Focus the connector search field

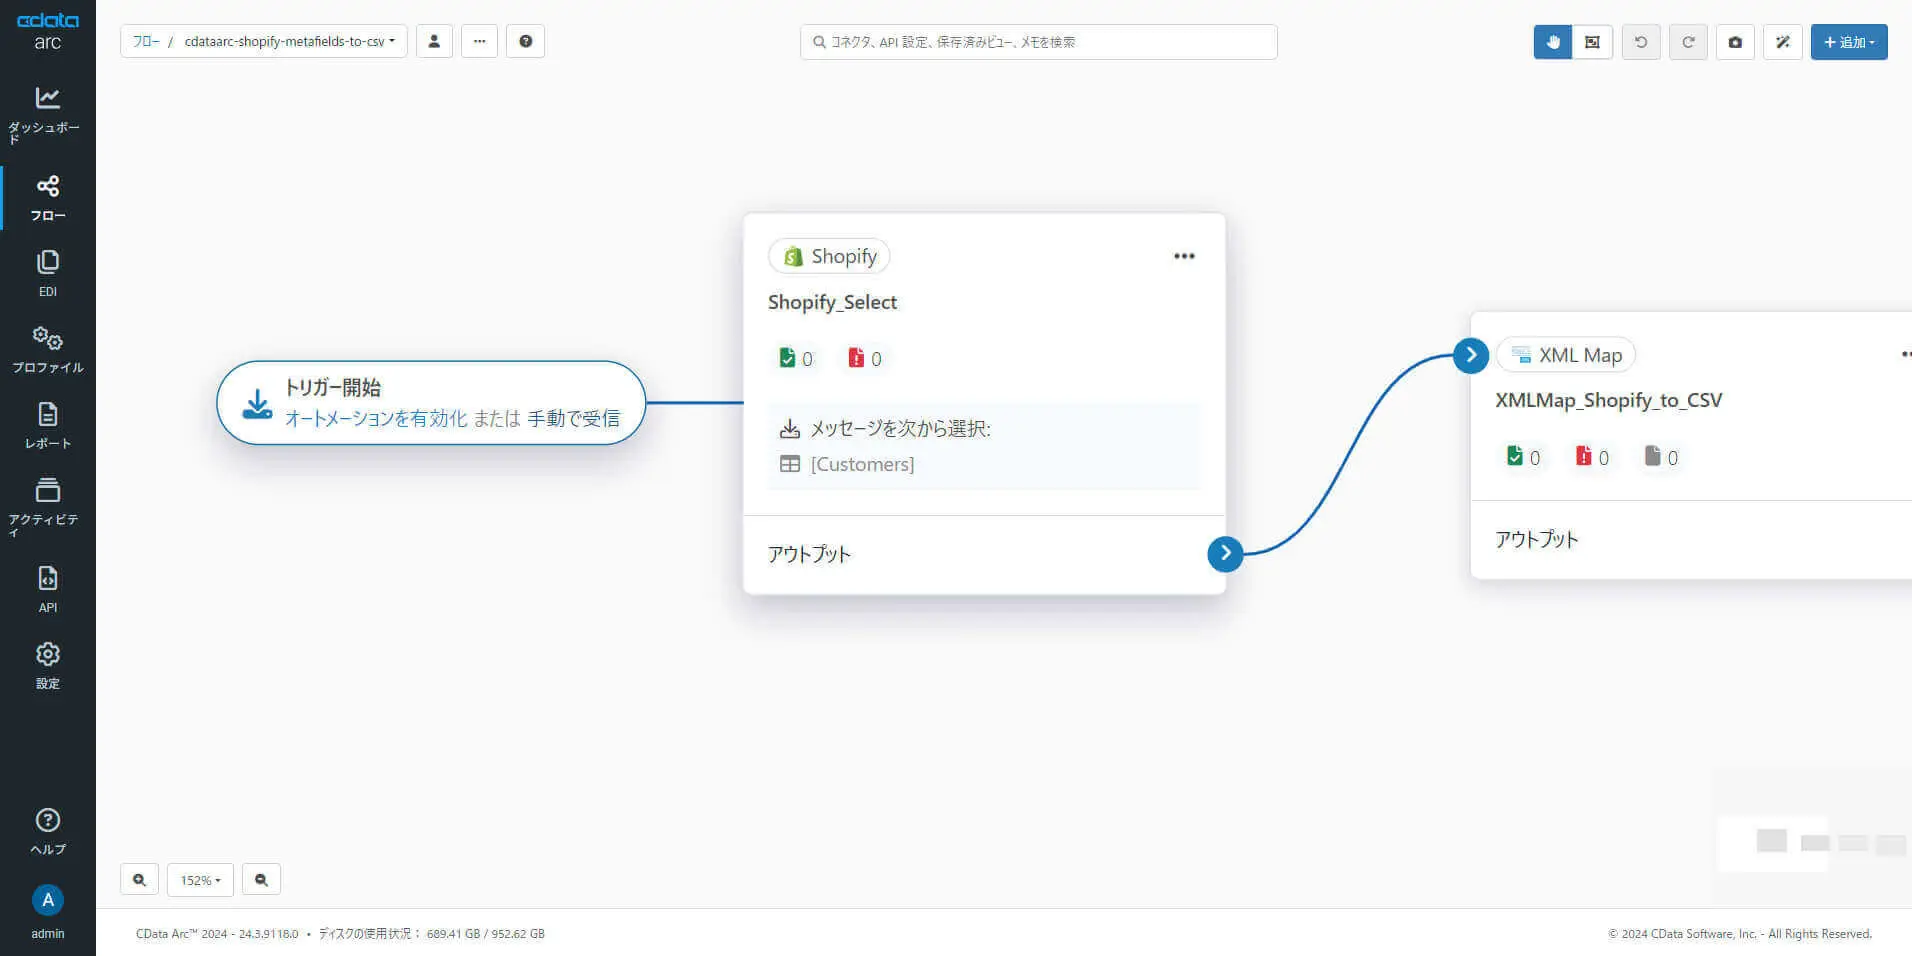(x=1039, y=42)
